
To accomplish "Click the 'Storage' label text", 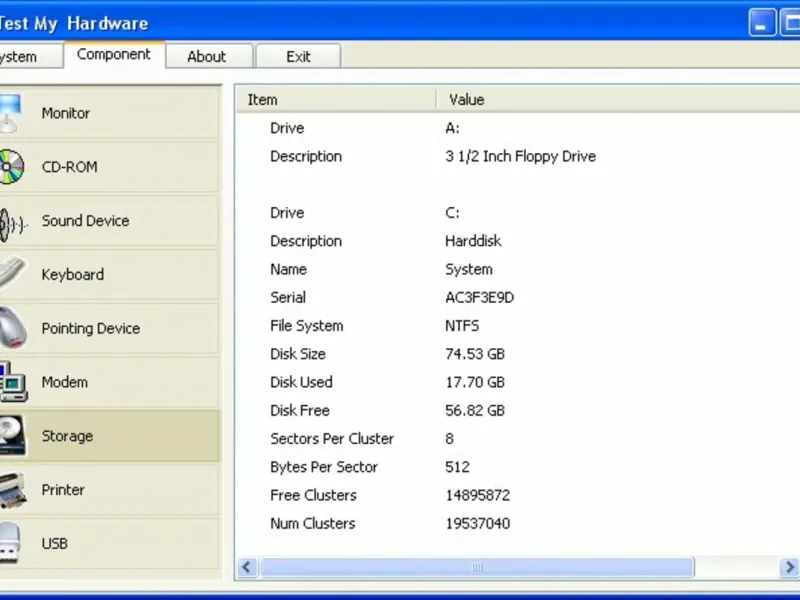I will (67, 436).
